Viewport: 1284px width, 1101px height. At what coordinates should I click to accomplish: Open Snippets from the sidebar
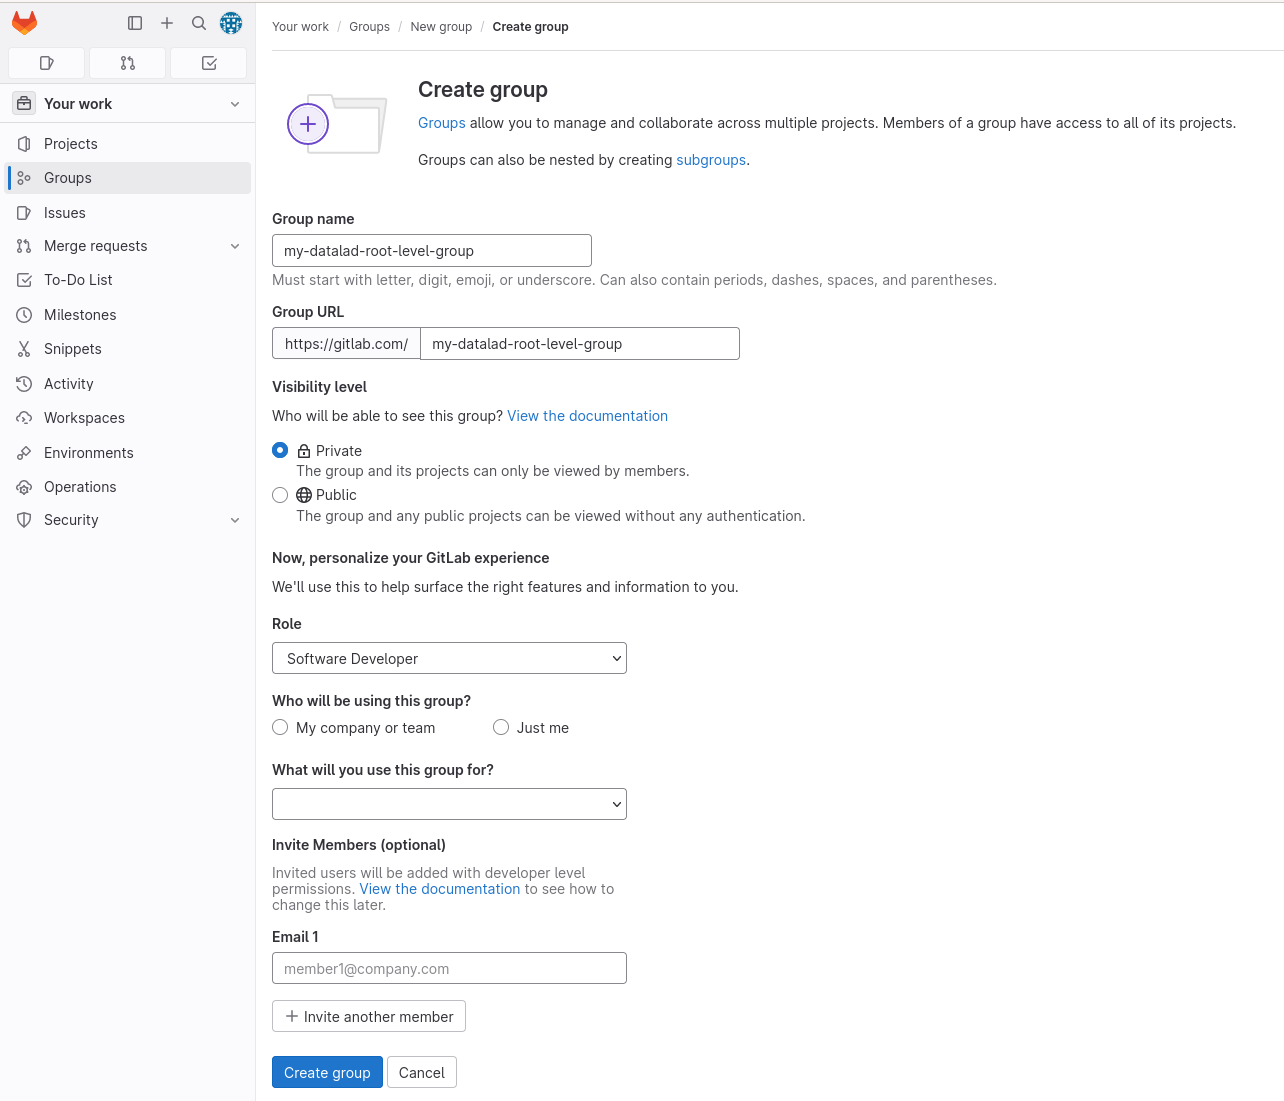pyautogui.click(x=73, y=349)
